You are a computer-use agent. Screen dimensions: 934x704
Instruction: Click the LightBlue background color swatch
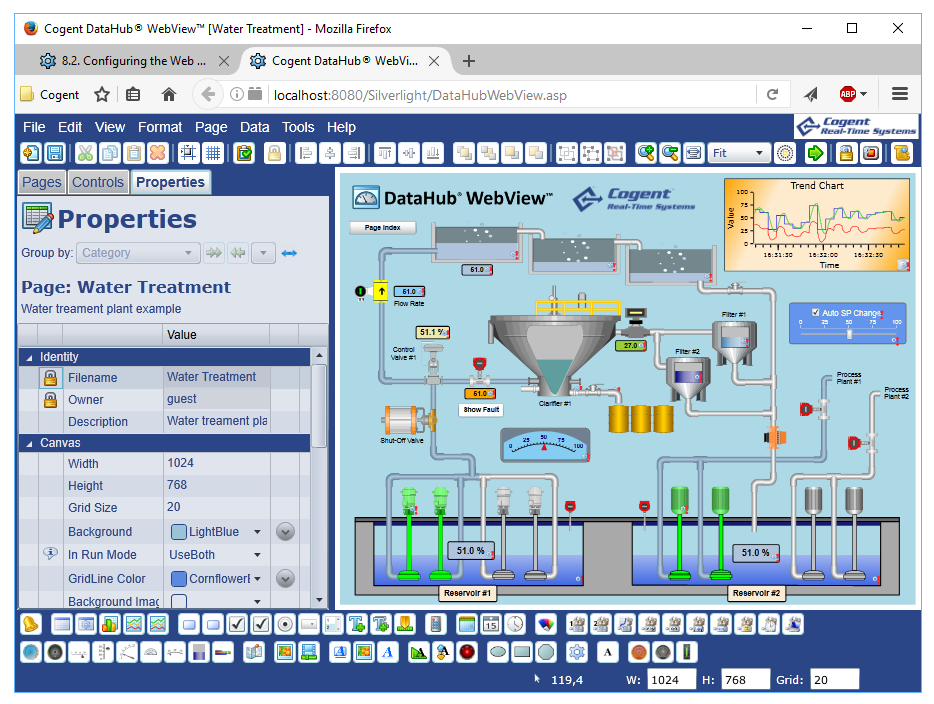click(x=178, y=532)
